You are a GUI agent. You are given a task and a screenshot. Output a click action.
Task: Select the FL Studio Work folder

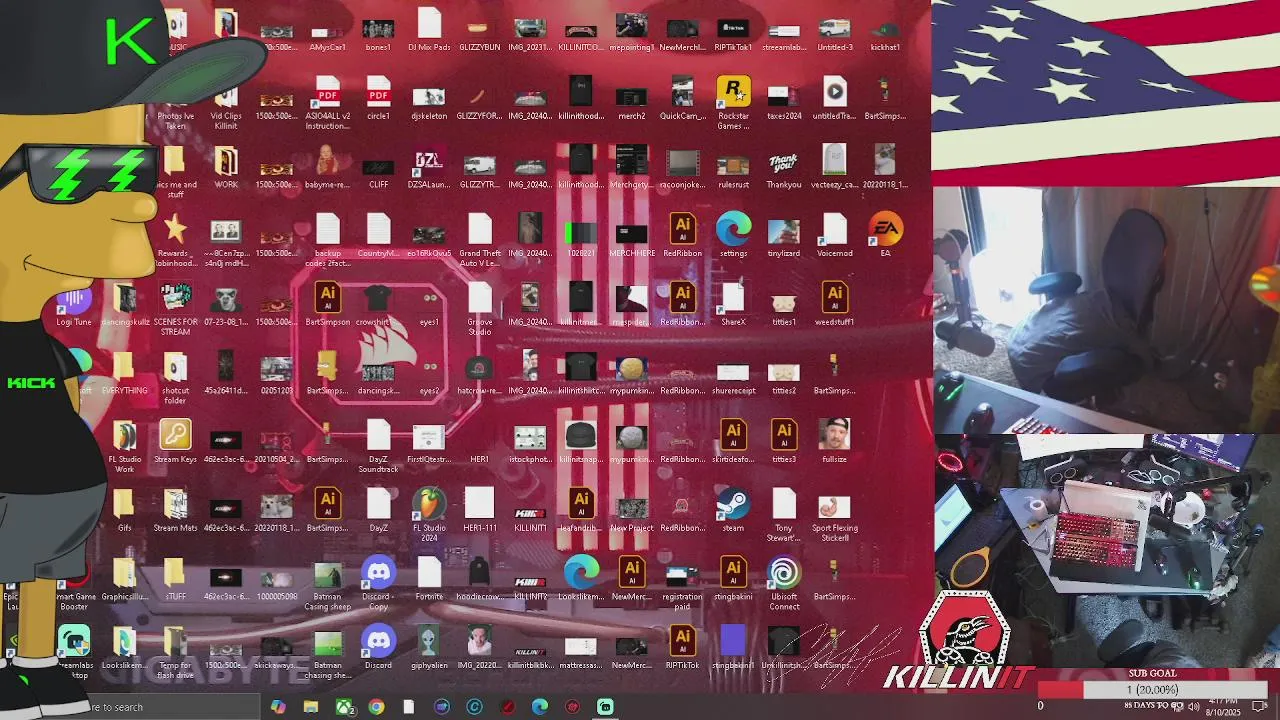pyautogui.click(x=125, y=436)
